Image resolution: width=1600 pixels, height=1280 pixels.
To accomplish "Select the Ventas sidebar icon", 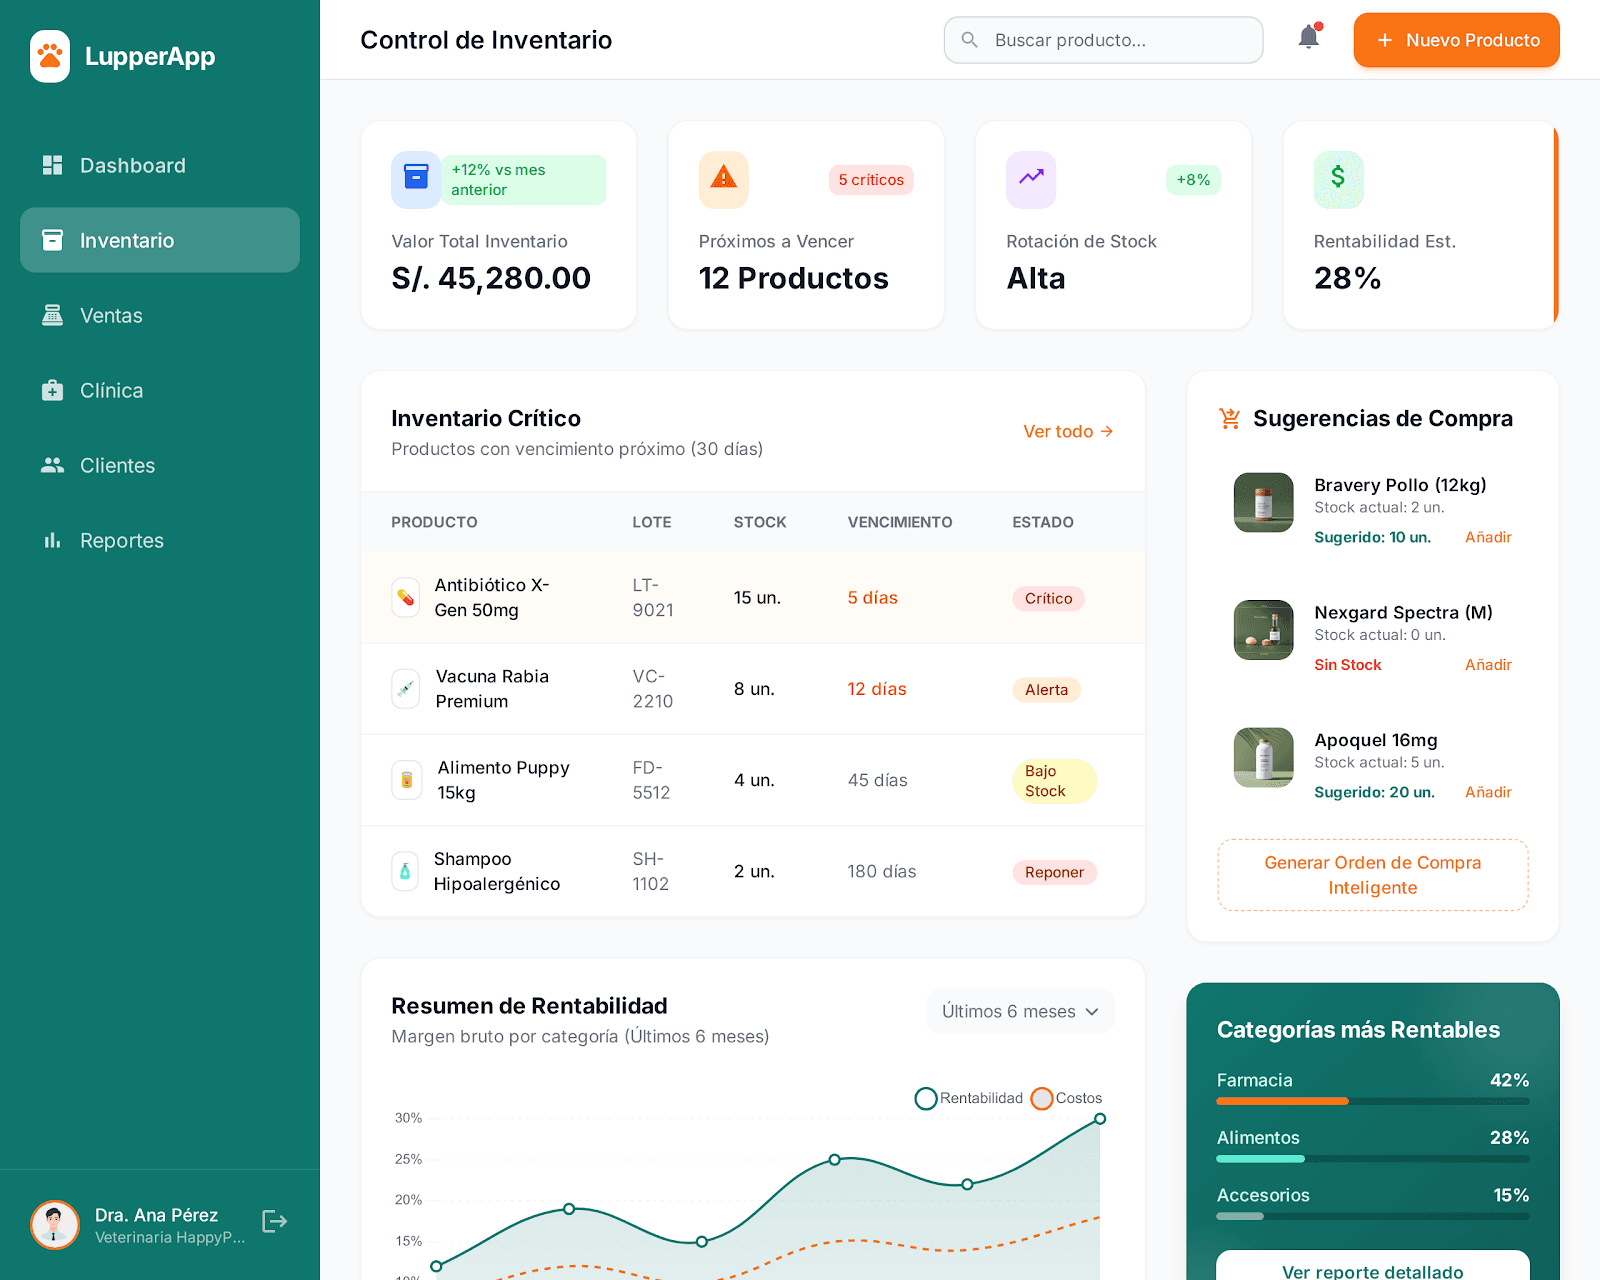I will pyautogui.click(x=52, y=315).
